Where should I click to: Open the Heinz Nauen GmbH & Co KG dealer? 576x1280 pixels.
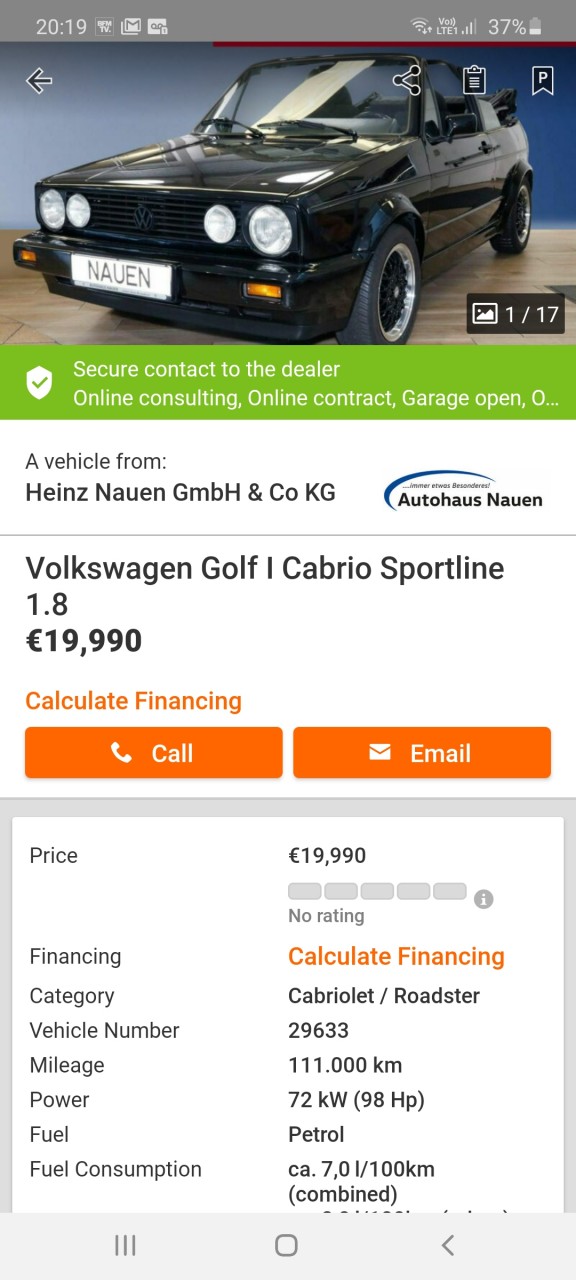[180, 492]
